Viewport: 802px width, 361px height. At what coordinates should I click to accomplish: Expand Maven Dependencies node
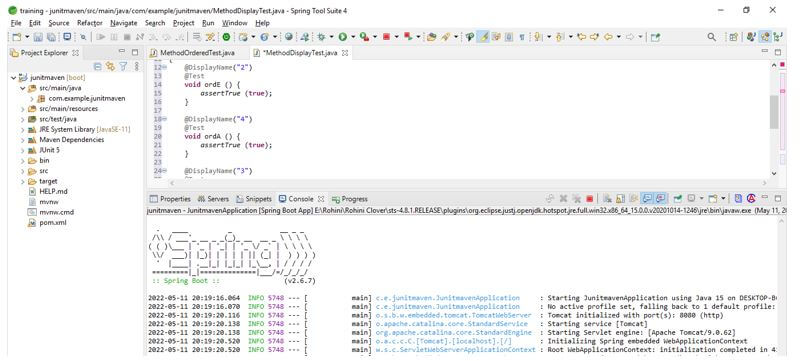(23, 140)
